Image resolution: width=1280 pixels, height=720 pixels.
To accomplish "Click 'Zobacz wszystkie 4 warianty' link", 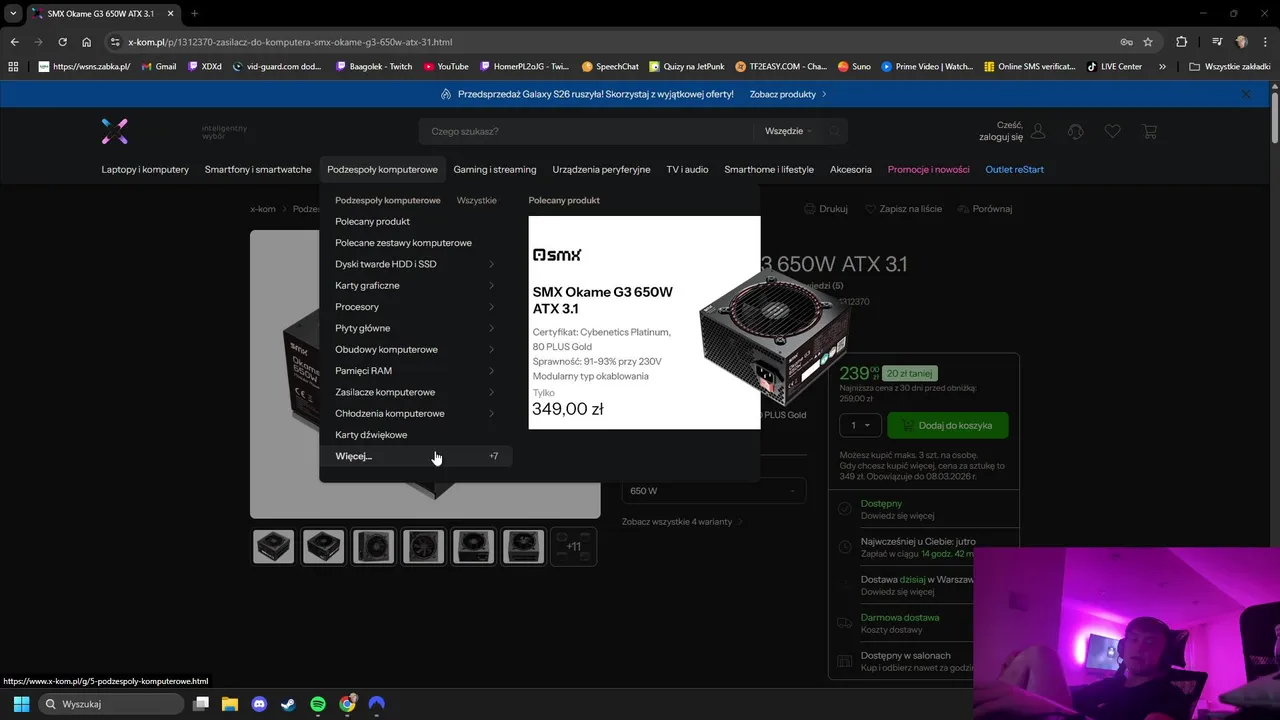I will coord(681,522).
